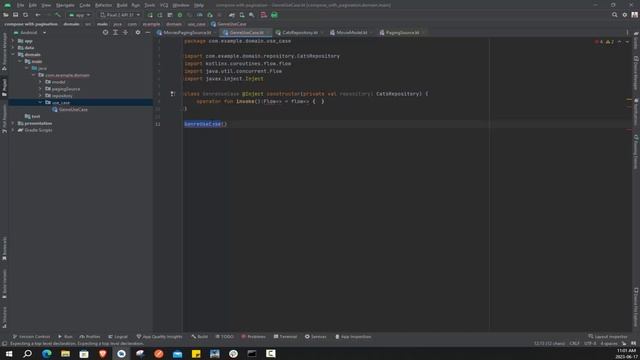Screen dimensions: 640x360
Task: Open the Android project view dropdown
Action: 31,32
